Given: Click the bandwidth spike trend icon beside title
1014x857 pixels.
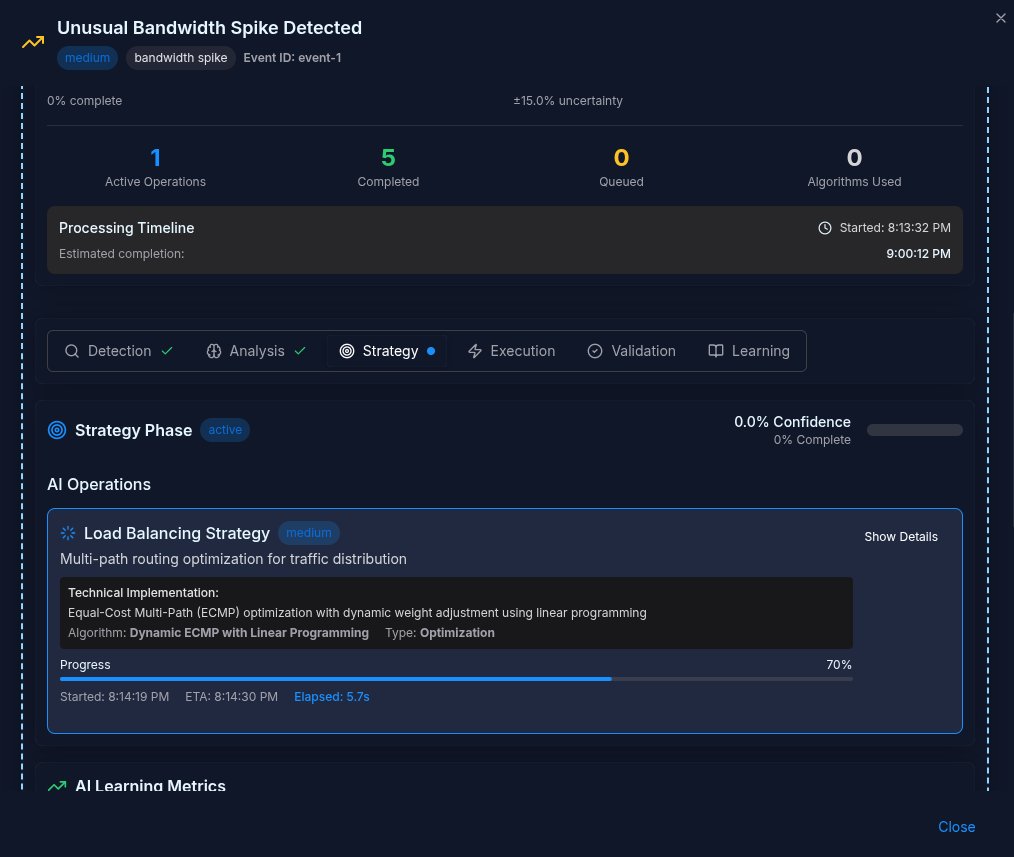Looking at the screenshot, I should click(x=33, y=42).
